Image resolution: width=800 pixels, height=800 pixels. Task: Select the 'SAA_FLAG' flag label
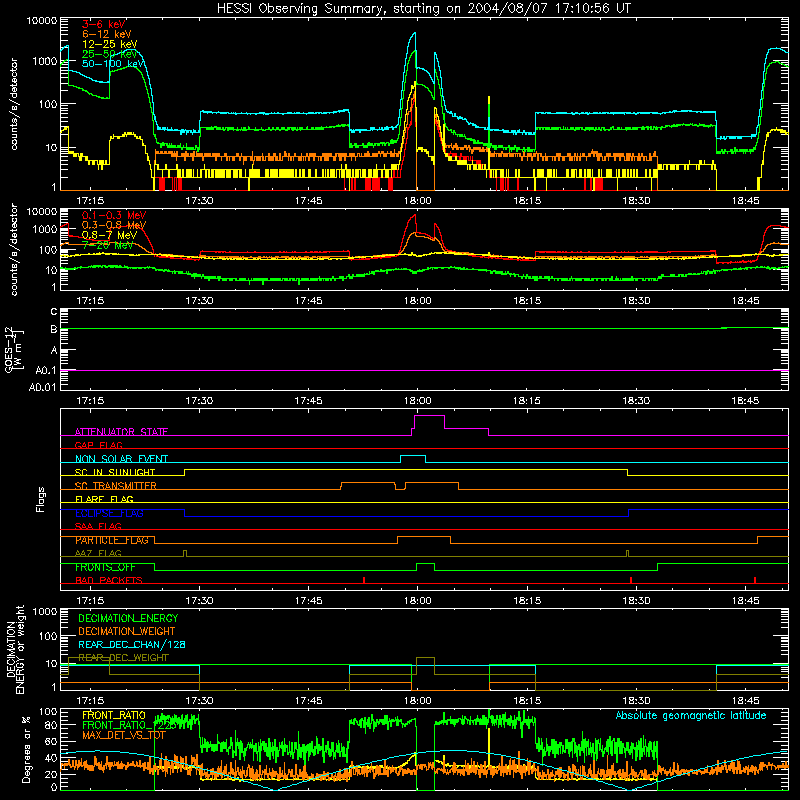click(x=98, y=526)
